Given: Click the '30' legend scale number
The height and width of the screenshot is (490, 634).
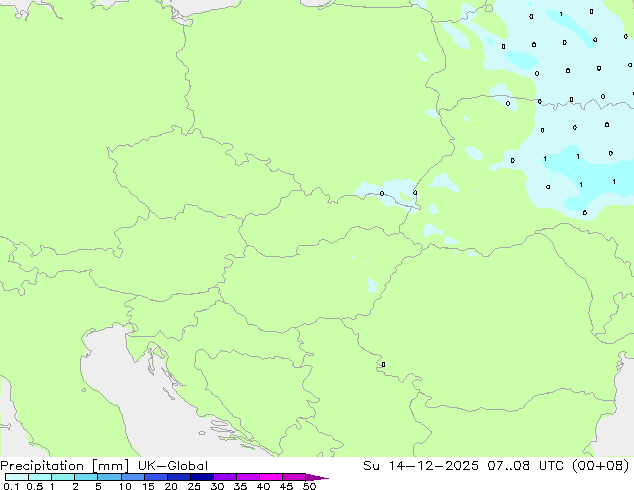Looking at the screenshot, I should (x=217, y=486).
